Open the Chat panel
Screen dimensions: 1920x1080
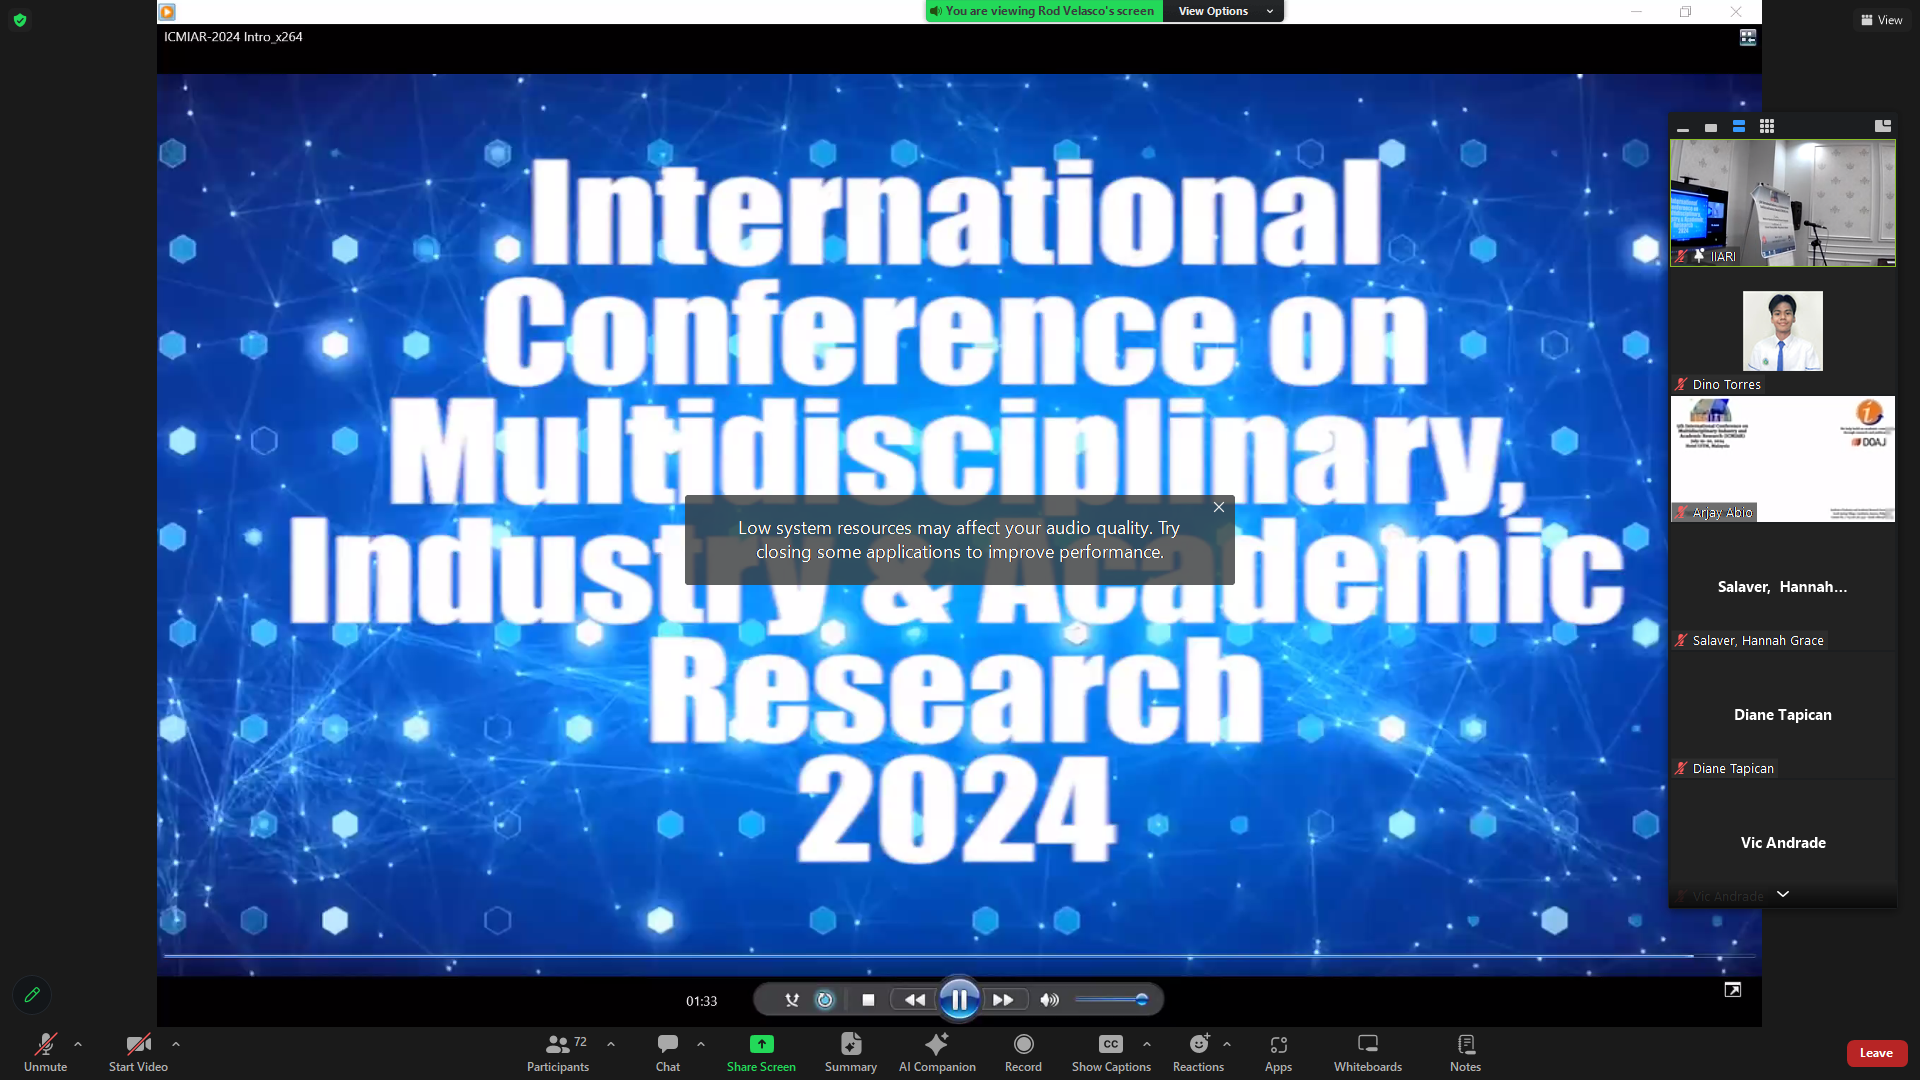pyautogui.click(x=667, y=1052)
